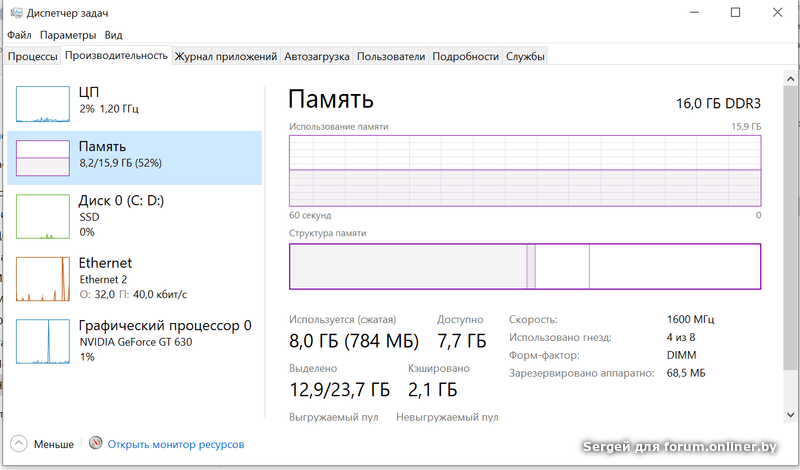Click NVIDIA GeForce GT 630 text
The height and width of the screenshot is (470, 800).
tap(136, 342)
